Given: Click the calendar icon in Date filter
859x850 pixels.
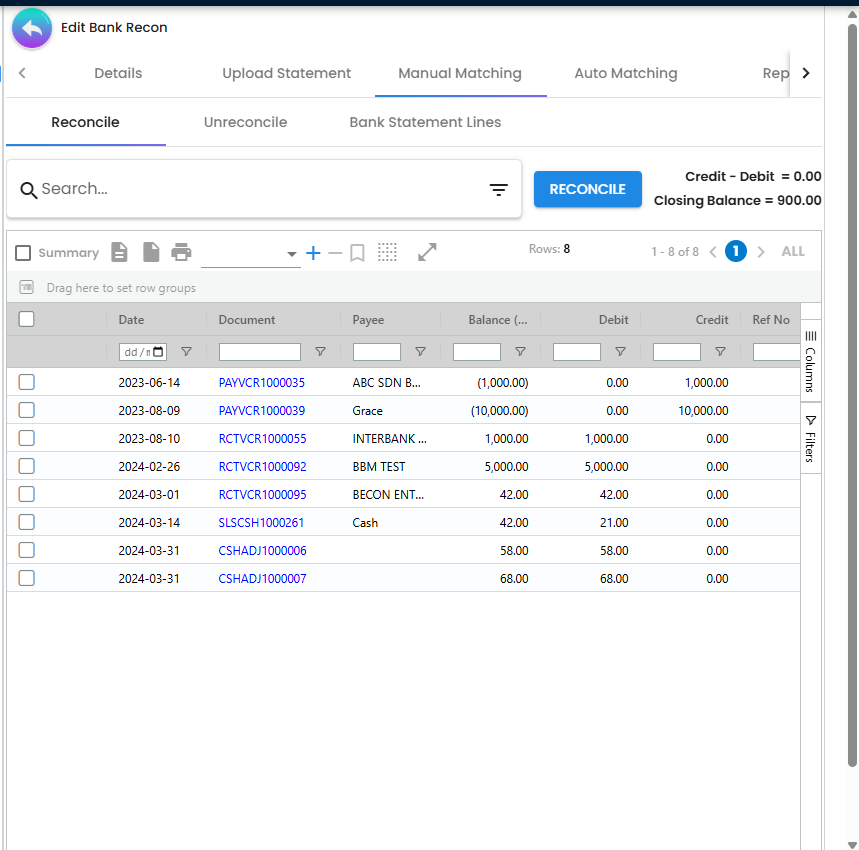Looking at the screenshot, I should 158,352.
